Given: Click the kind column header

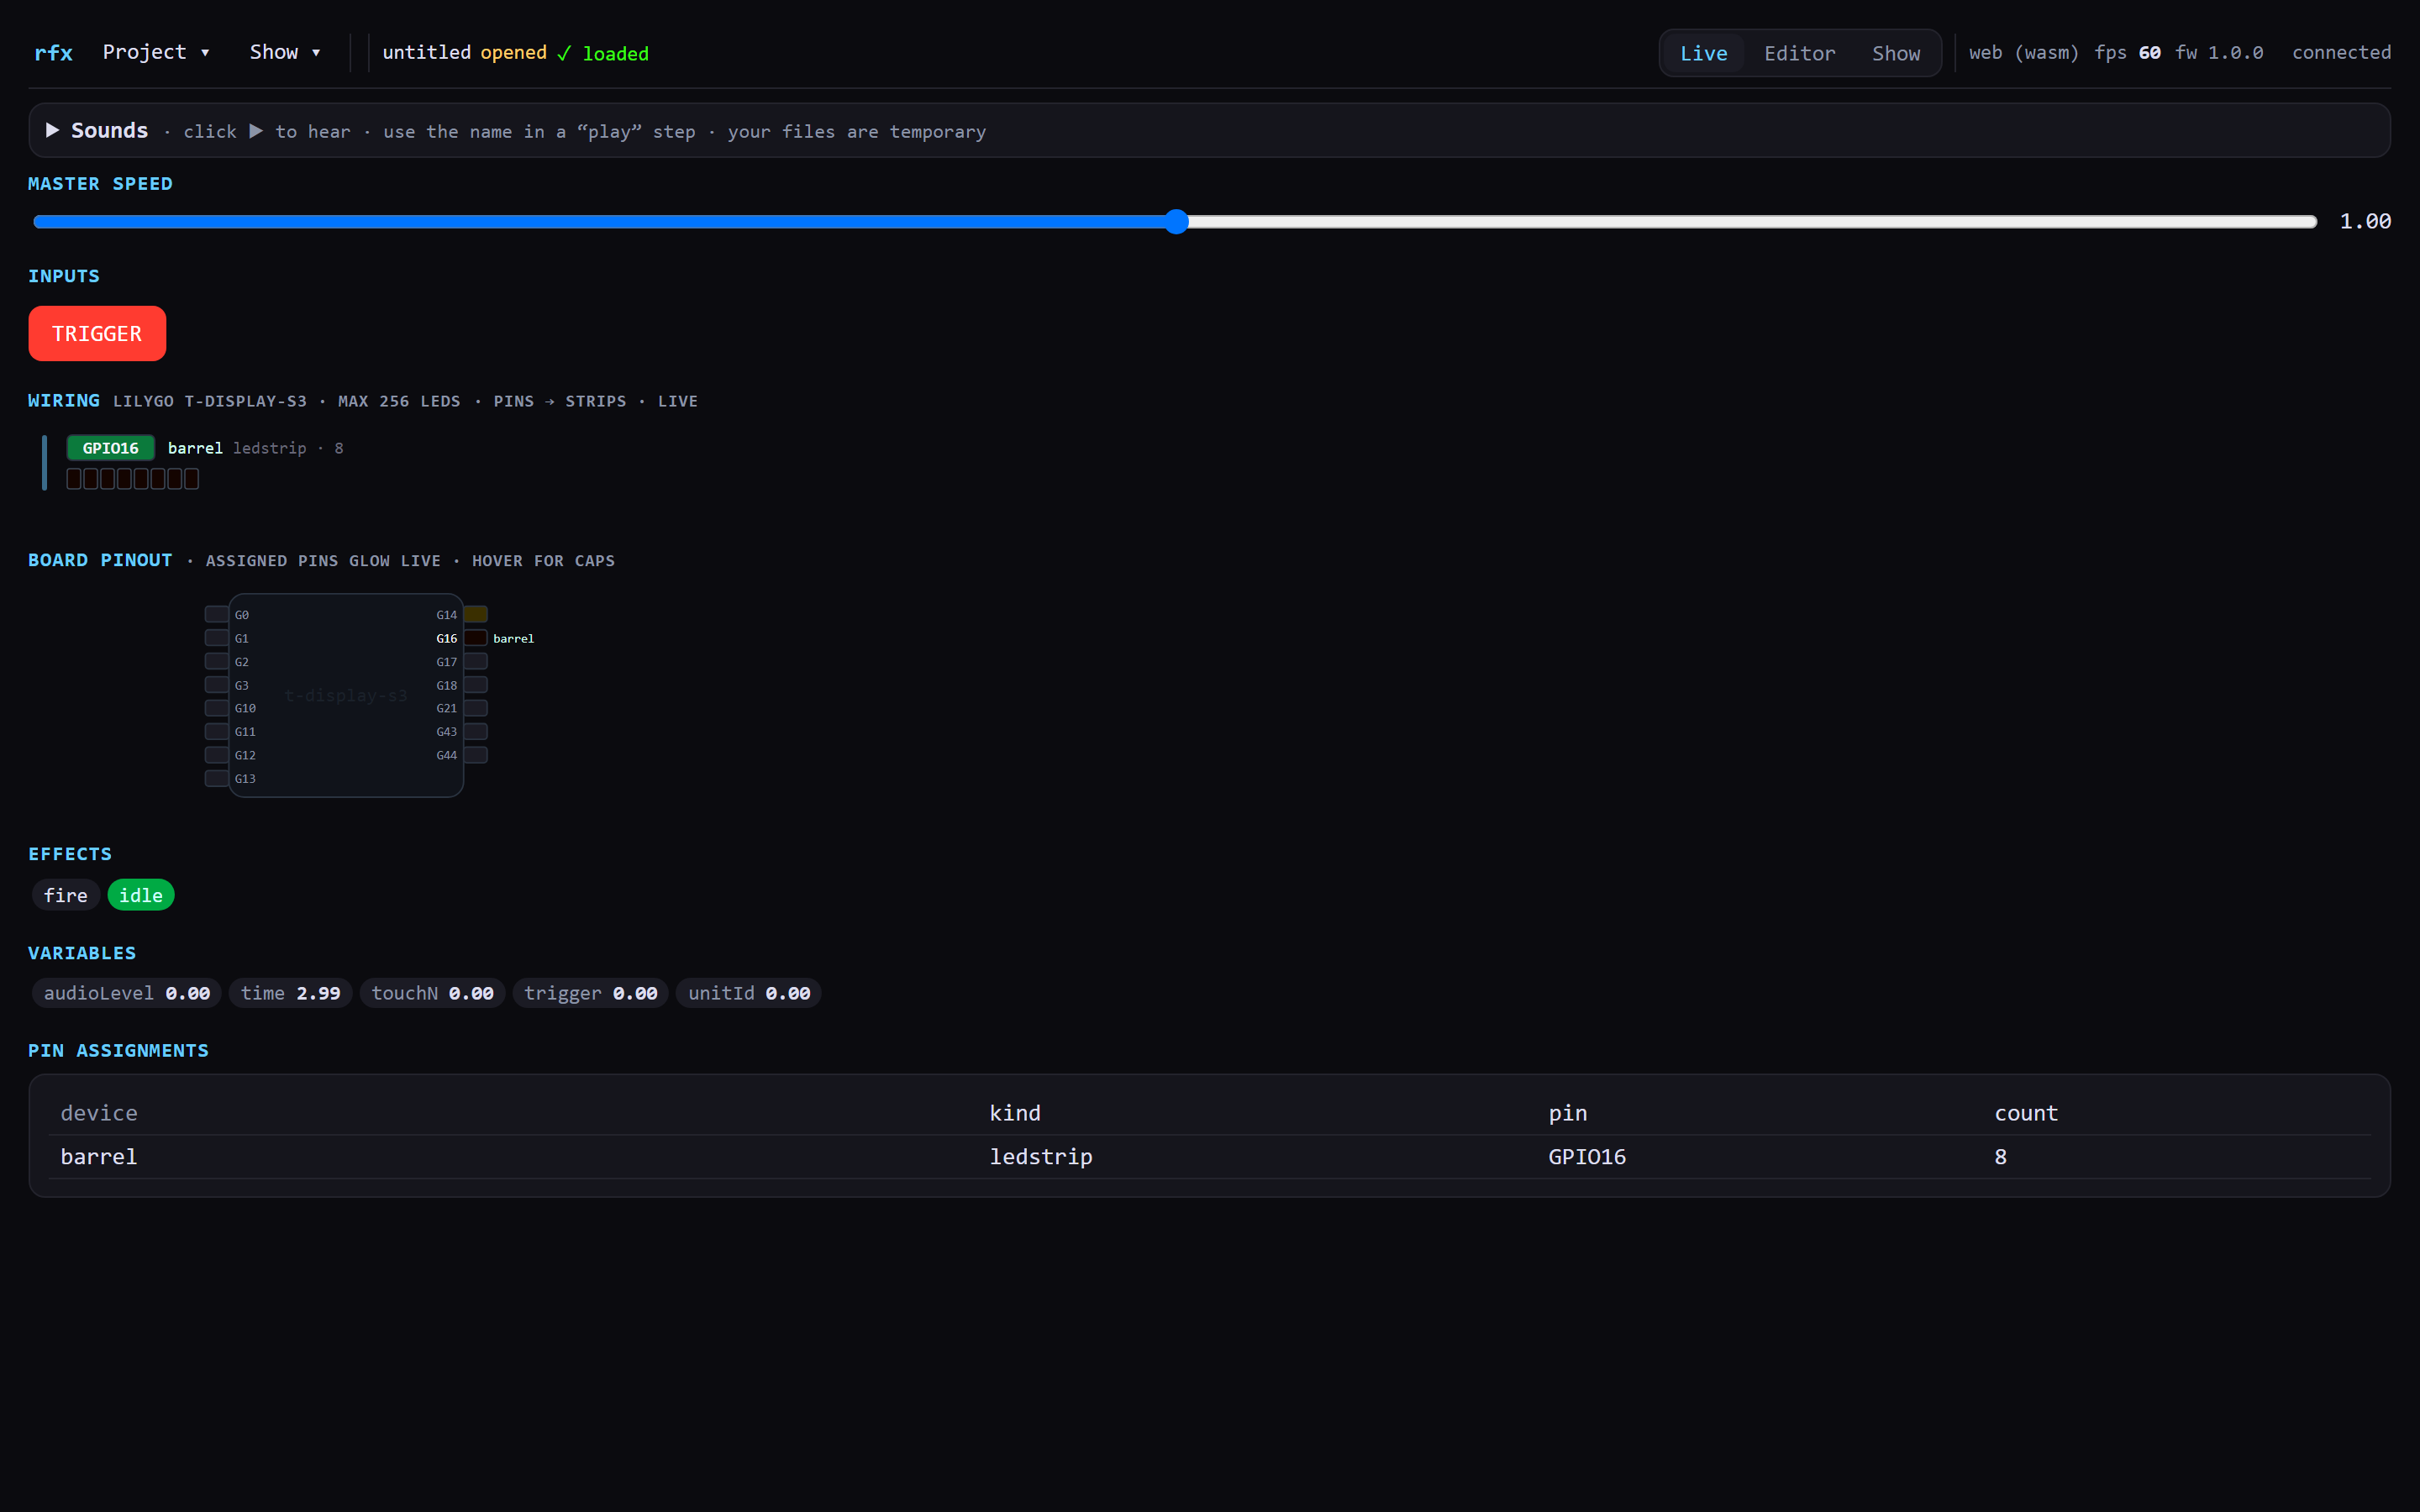Looking at the screenshot, I should (1015, 1113).
